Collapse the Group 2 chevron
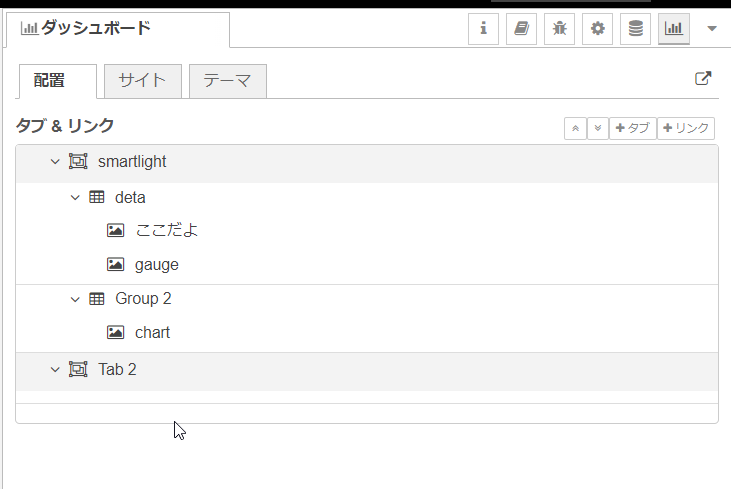 pyautogui.click(x=75, y=299)
